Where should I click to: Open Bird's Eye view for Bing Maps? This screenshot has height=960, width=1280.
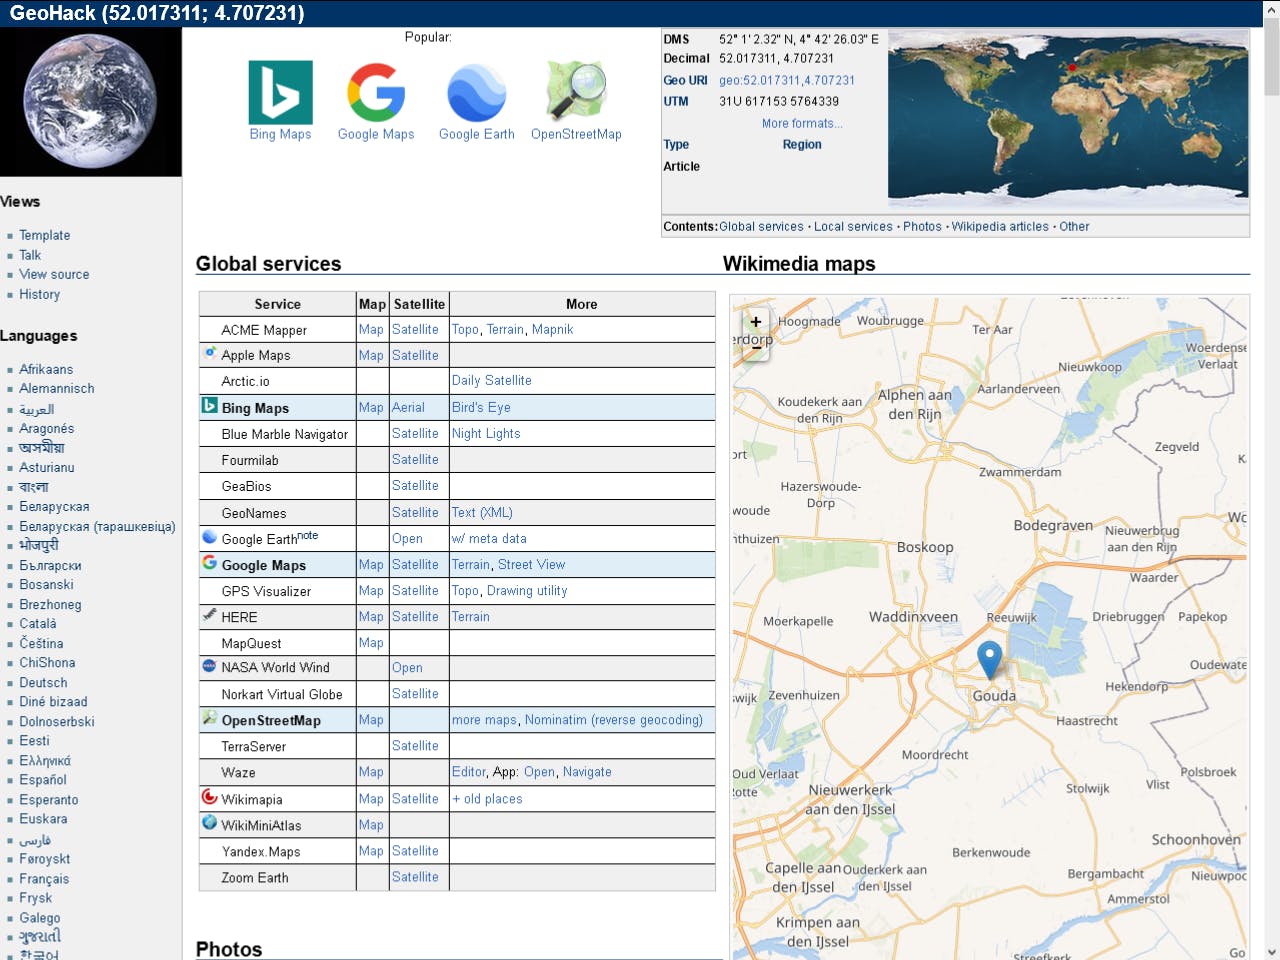click(481, 407)
